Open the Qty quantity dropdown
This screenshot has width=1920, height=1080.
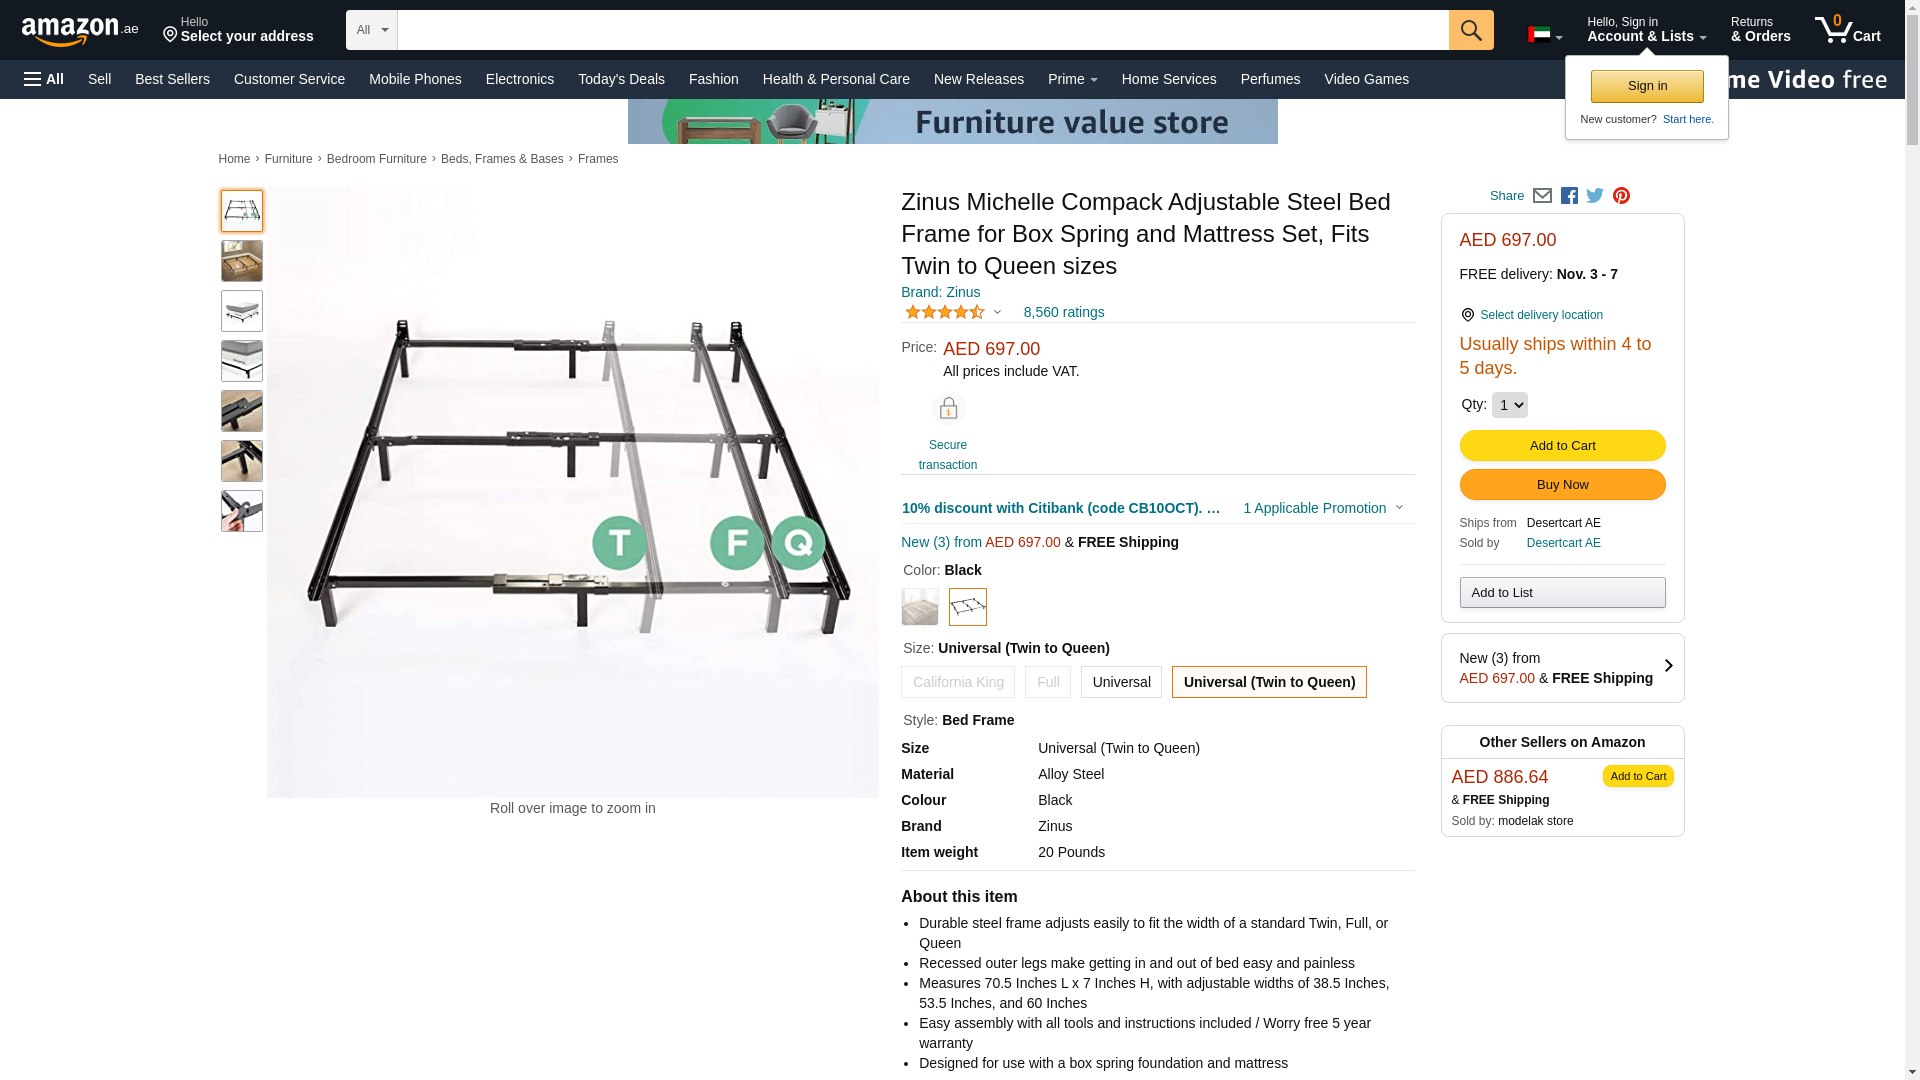[1509, 405]
